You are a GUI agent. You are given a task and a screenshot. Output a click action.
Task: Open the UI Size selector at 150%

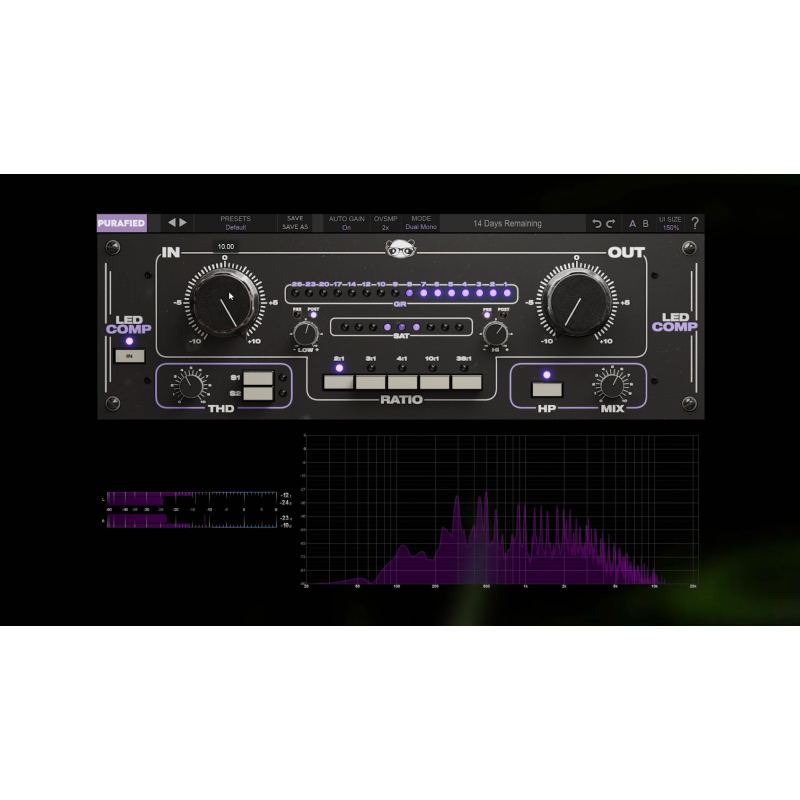point(670,223)
